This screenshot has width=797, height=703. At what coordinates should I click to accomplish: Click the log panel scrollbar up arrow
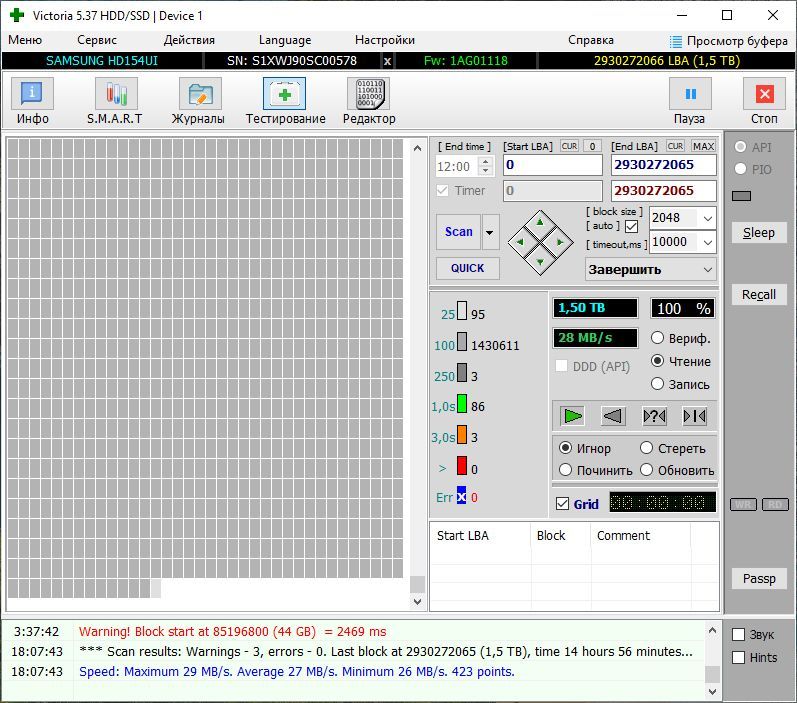[x=712, y=631]
